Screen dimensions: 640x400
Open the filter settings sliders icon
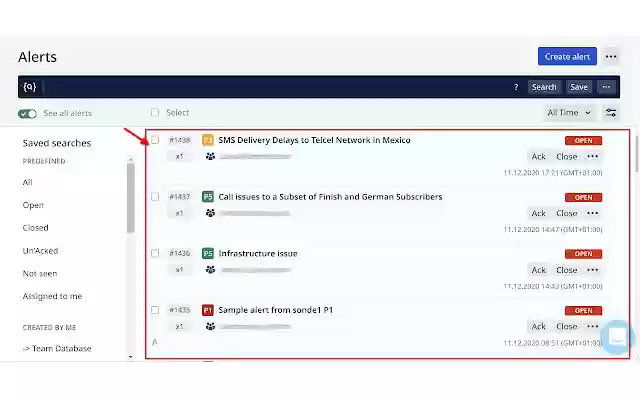pyautogui.click(x=611, y=113)
